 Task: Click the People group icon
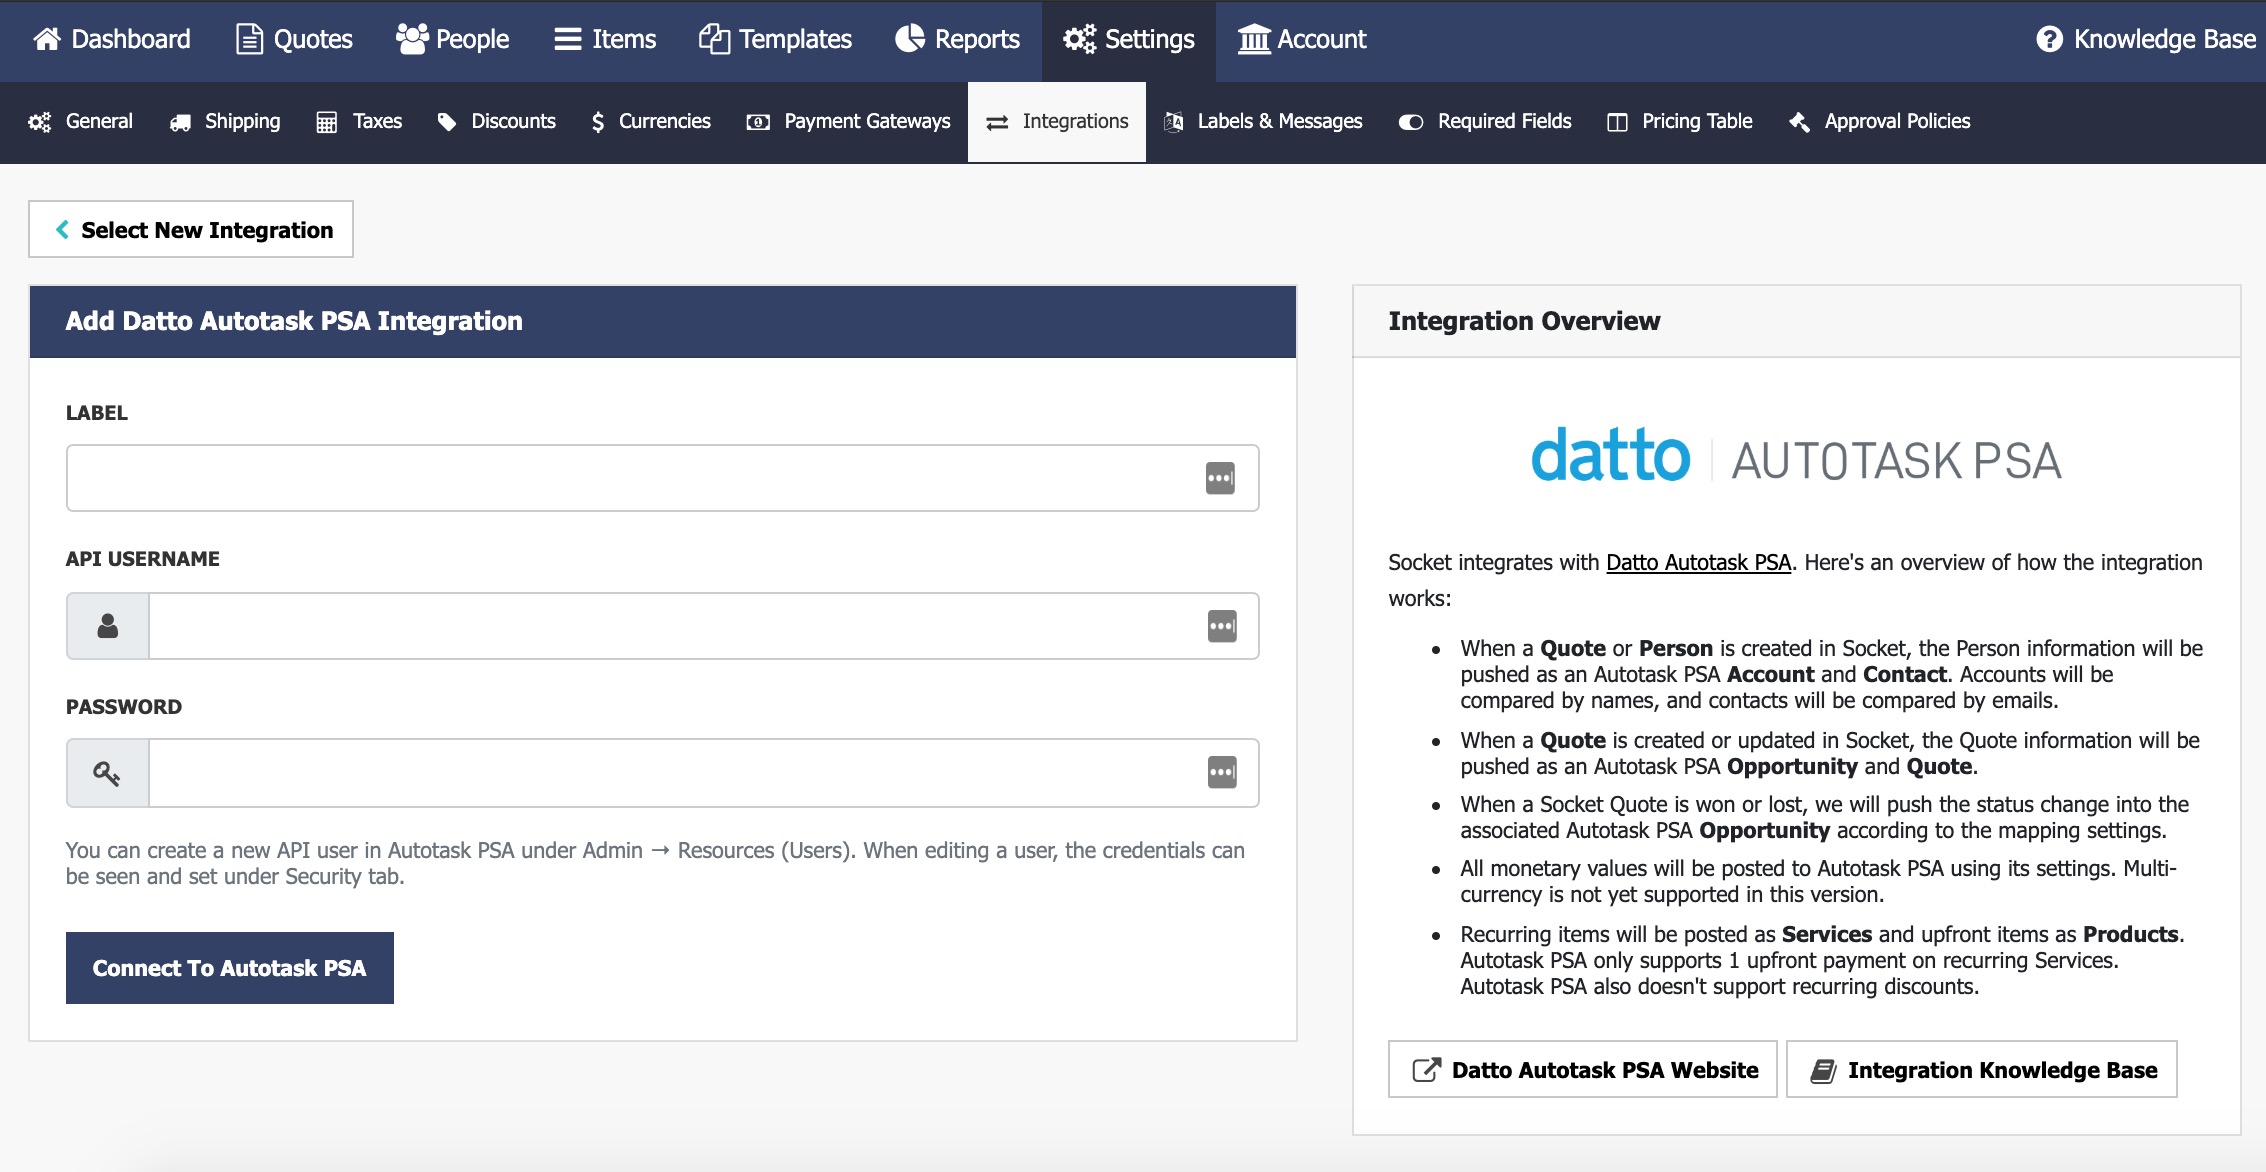(x=411, y=39)
